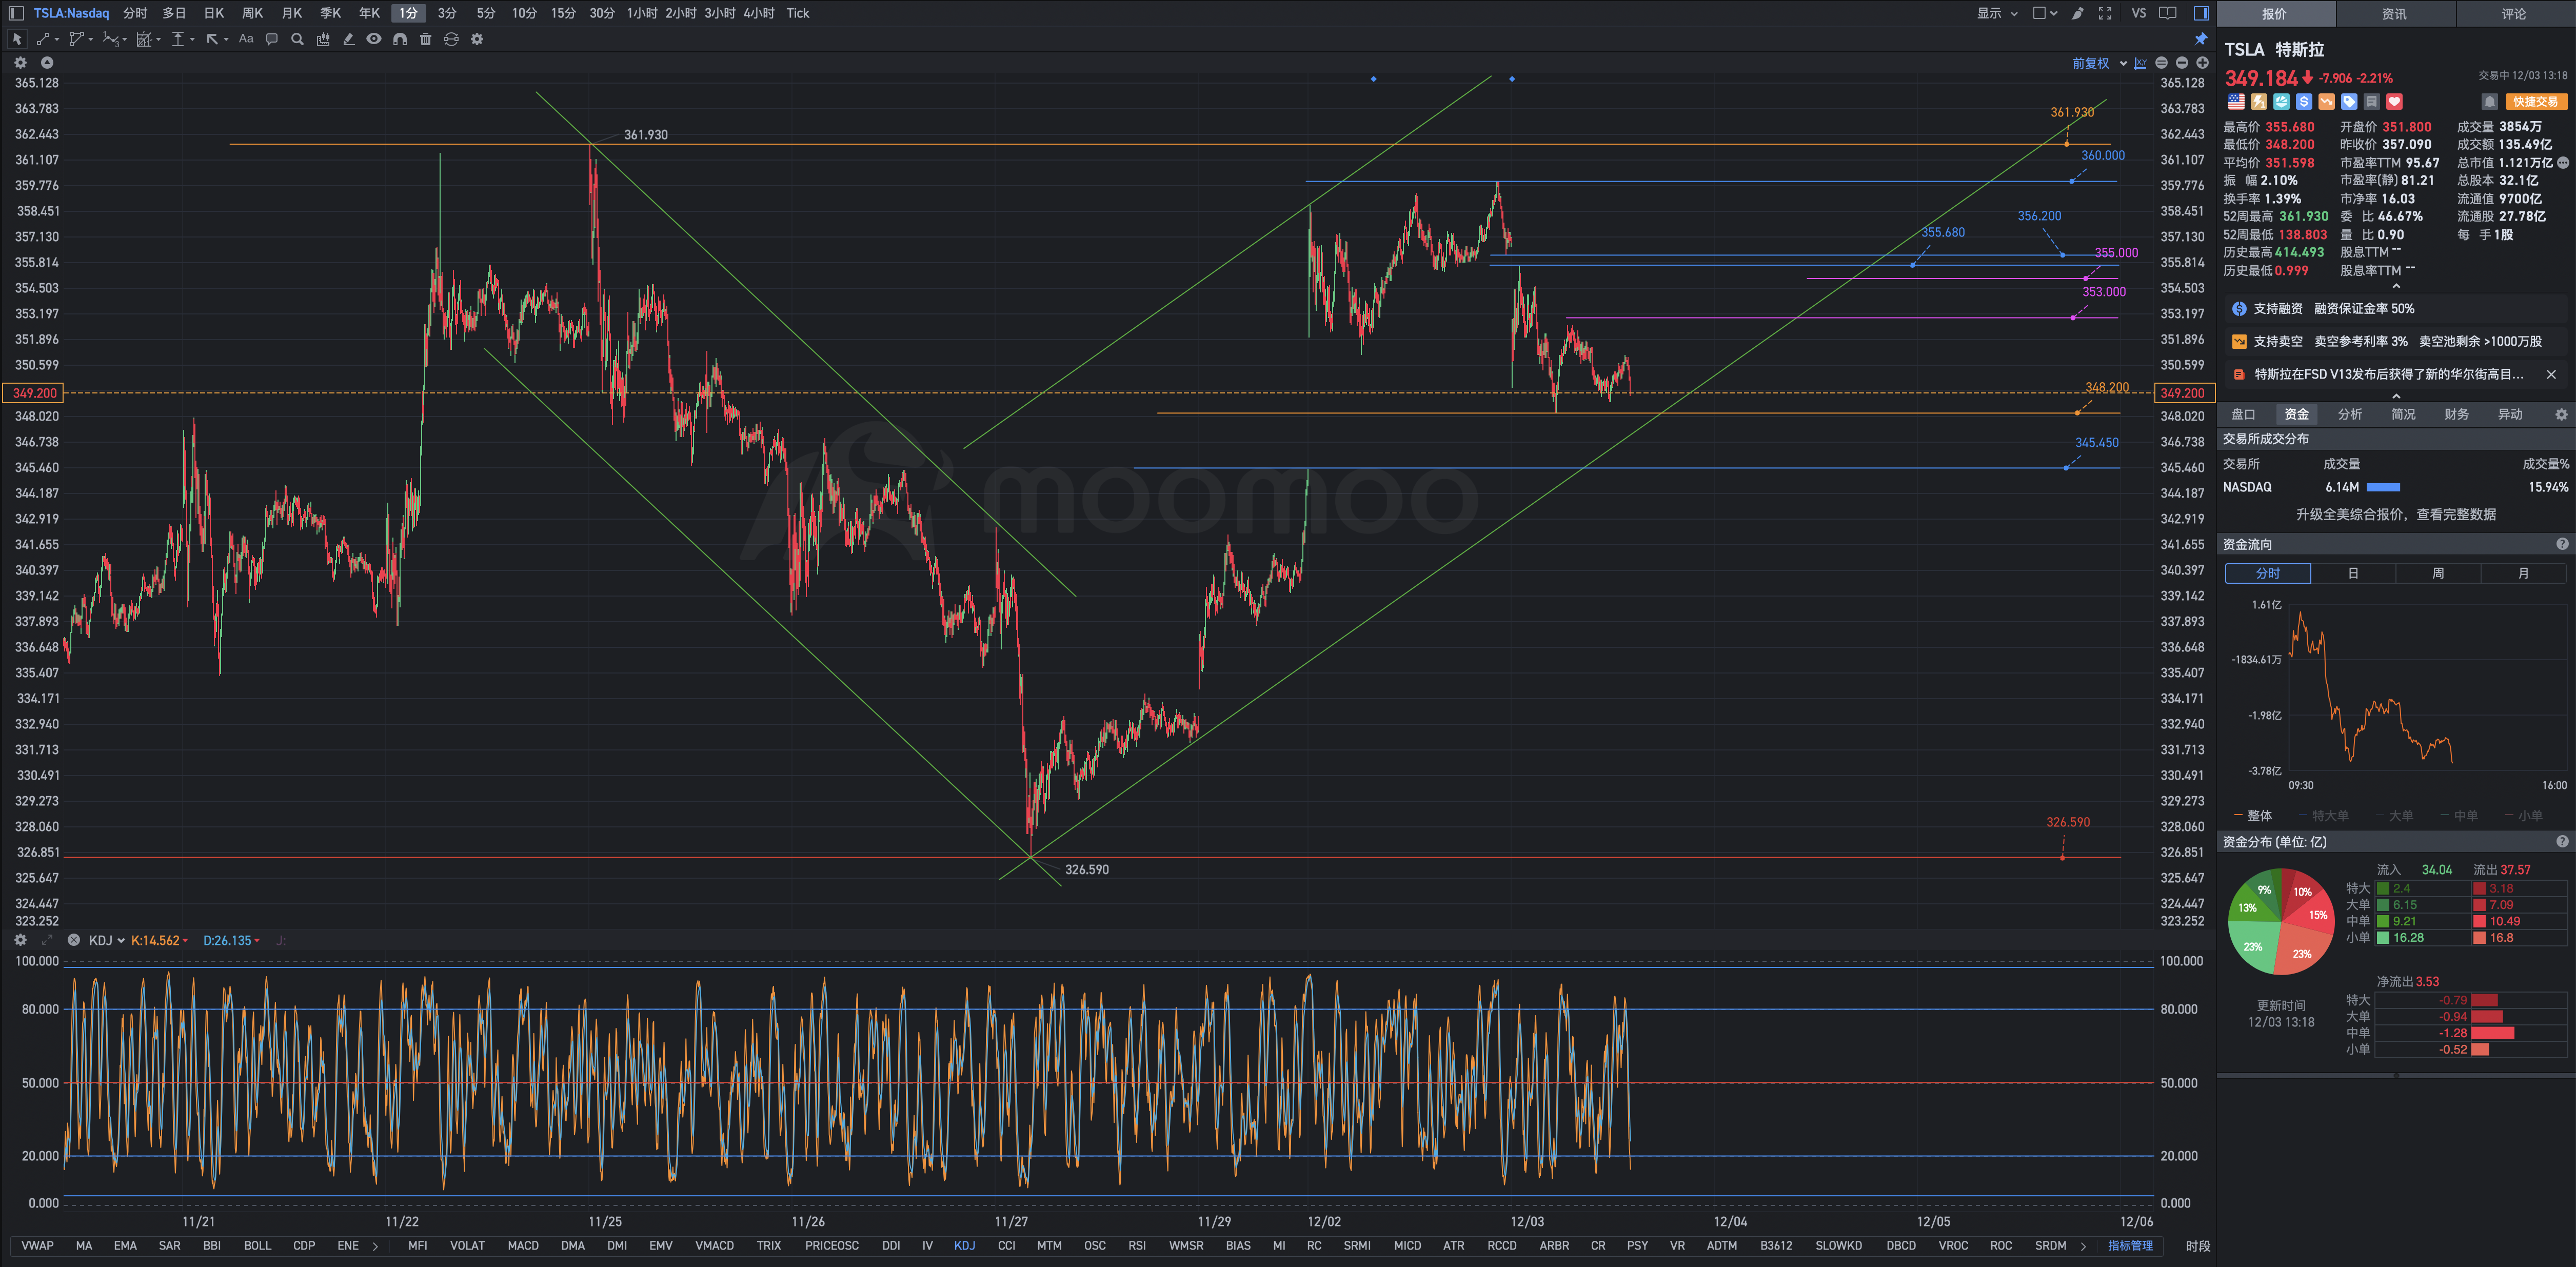Toggle right quote panel icon

2201,13
